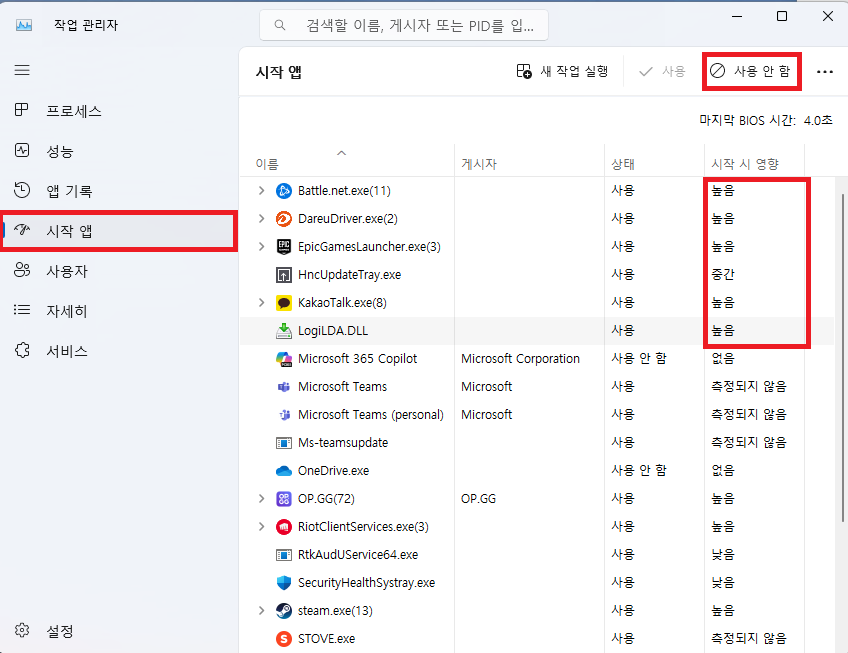Click the 마지막 BIOS 시간 4.0초 text
Screen dimensions: 848x653
(x=766, y=120)
